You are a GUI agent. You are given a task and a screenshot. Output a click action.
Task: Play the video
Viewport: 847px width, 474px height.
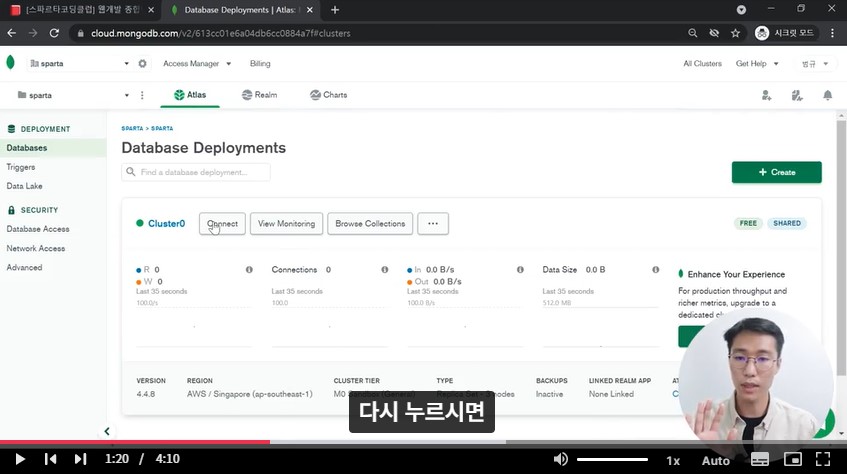point(19,459)
